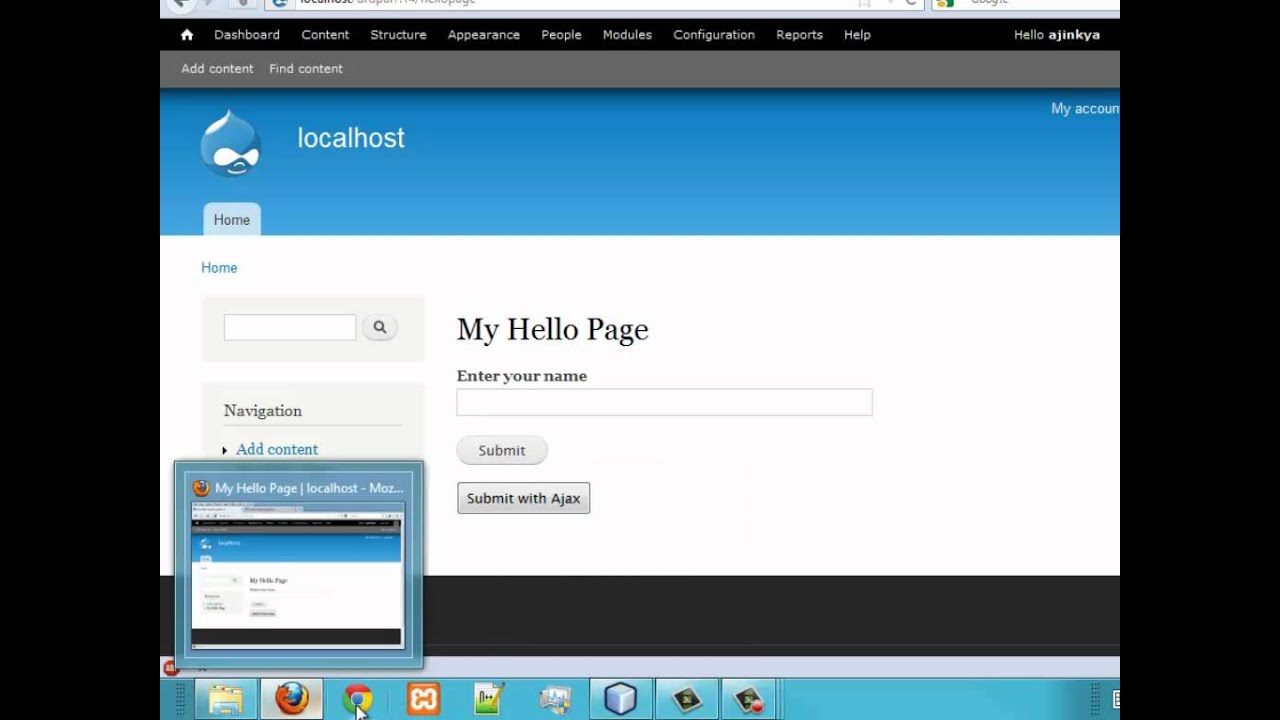Click the Drupal drop logo
1280x720 pixels.
(231, 143)
